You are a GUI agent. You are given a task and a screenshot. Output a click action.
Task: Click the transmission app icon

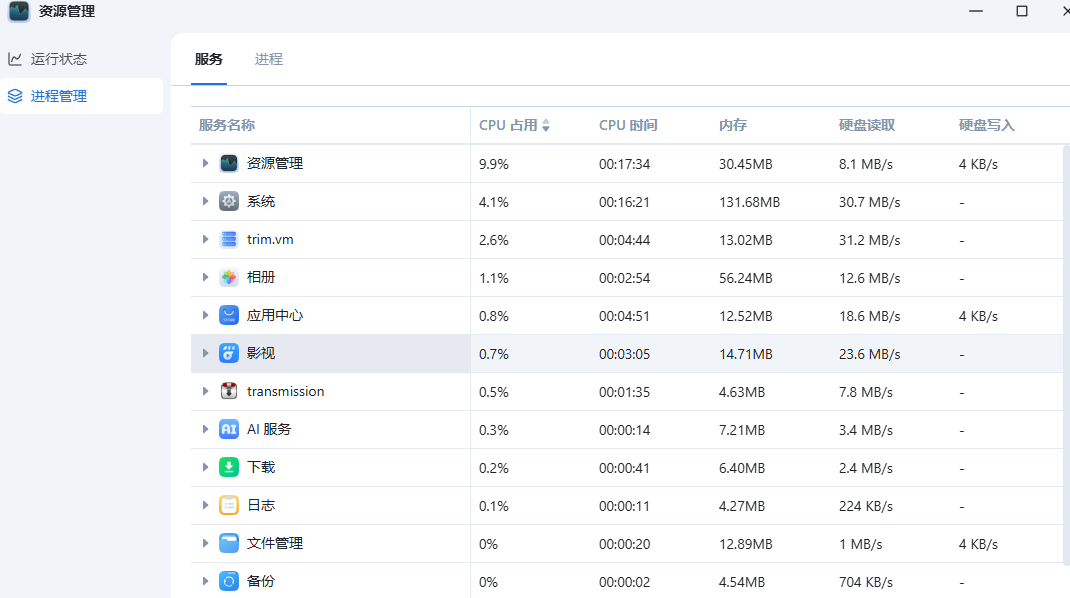click(x=229, y=391)
